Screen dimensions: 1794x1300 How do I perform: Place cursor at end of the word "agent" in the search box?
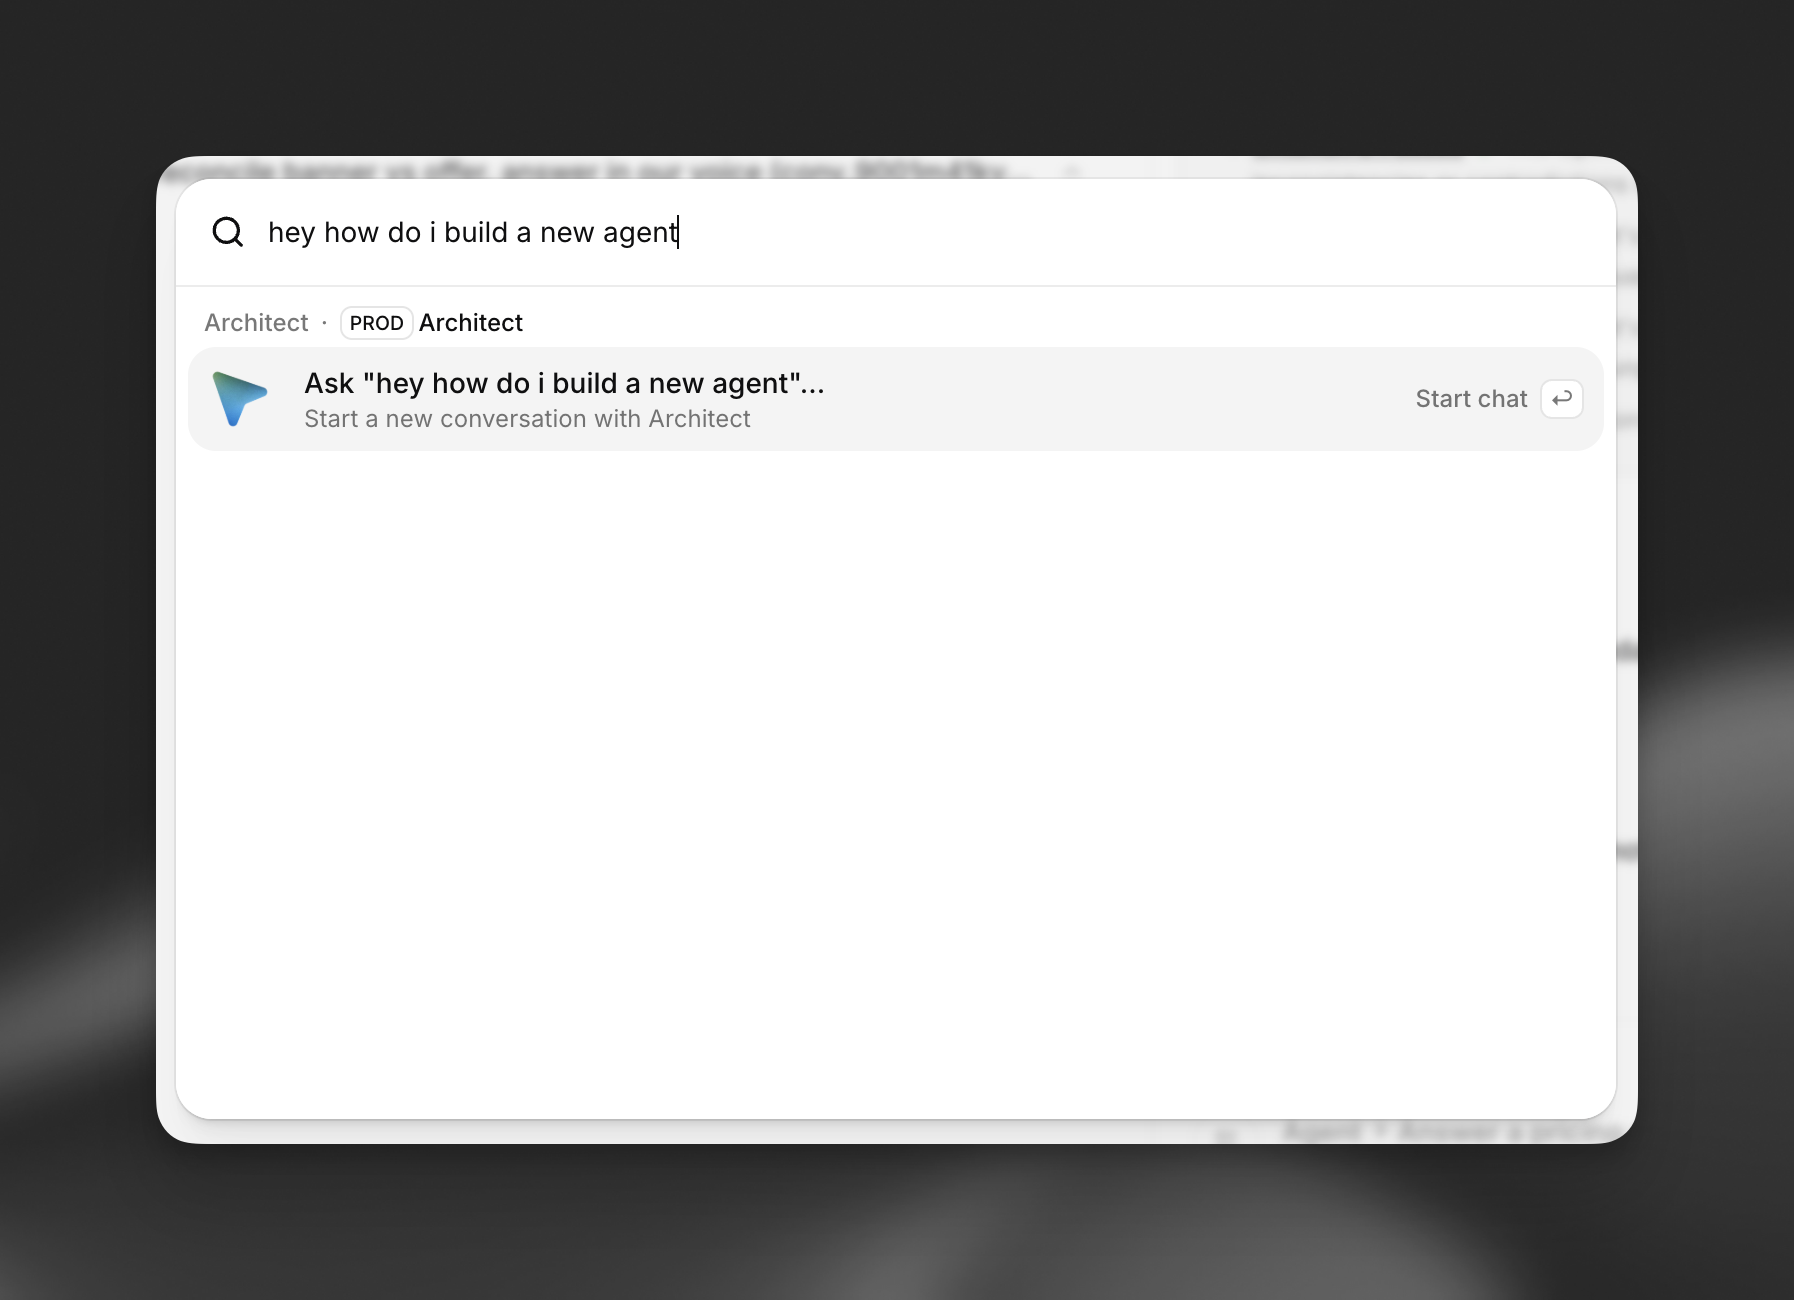click(678, 232)
